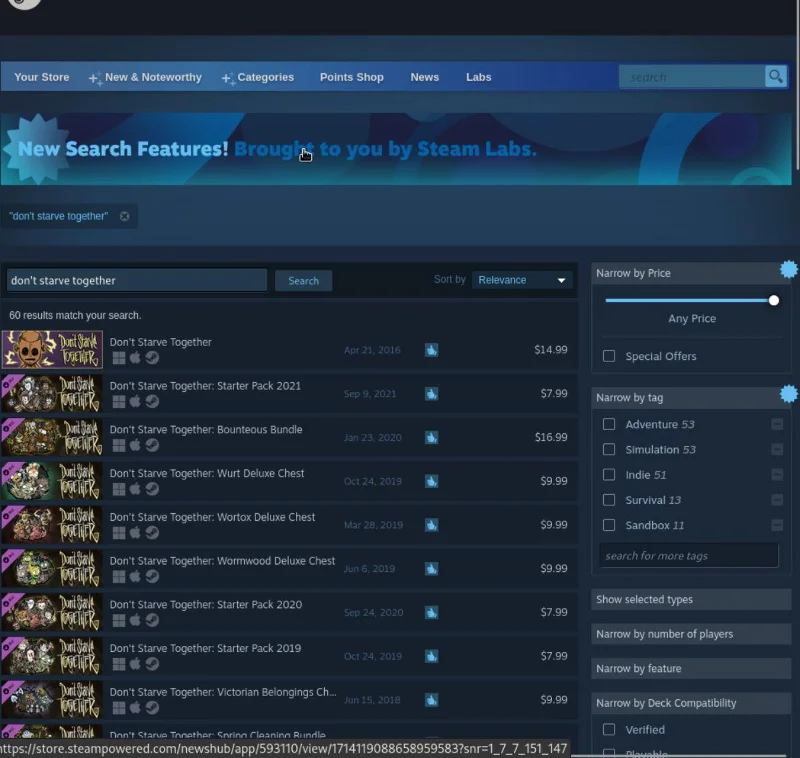Click the Any Price slider handle
The height and width of the screenshot is (758, 800).
pos(773,300)
